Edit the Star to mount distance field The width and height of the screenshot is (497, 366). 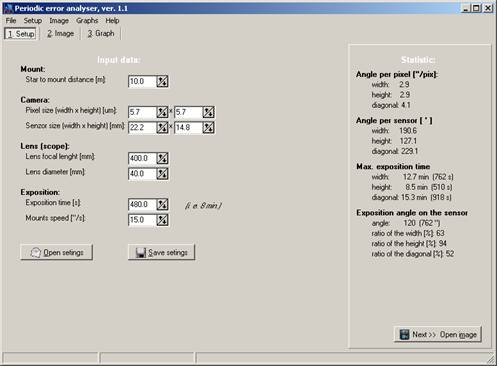pos(142,81)
